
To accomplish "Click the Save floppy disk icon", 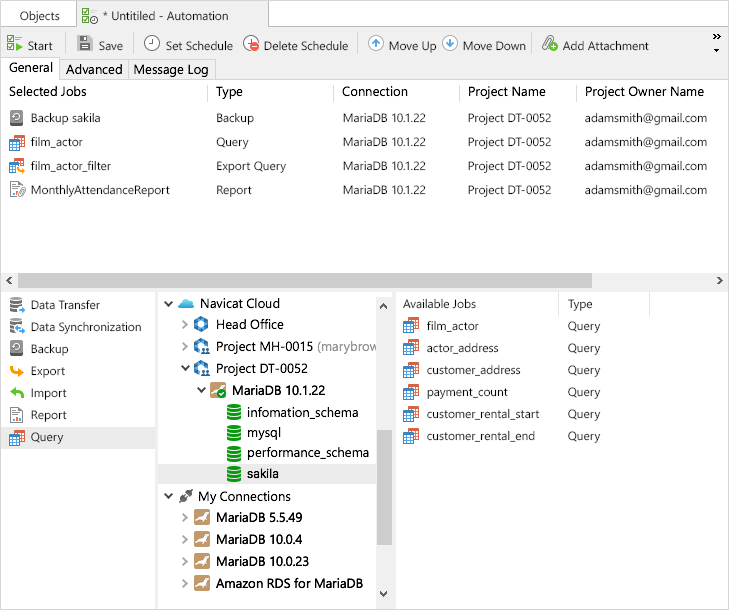I will [85, 43].
